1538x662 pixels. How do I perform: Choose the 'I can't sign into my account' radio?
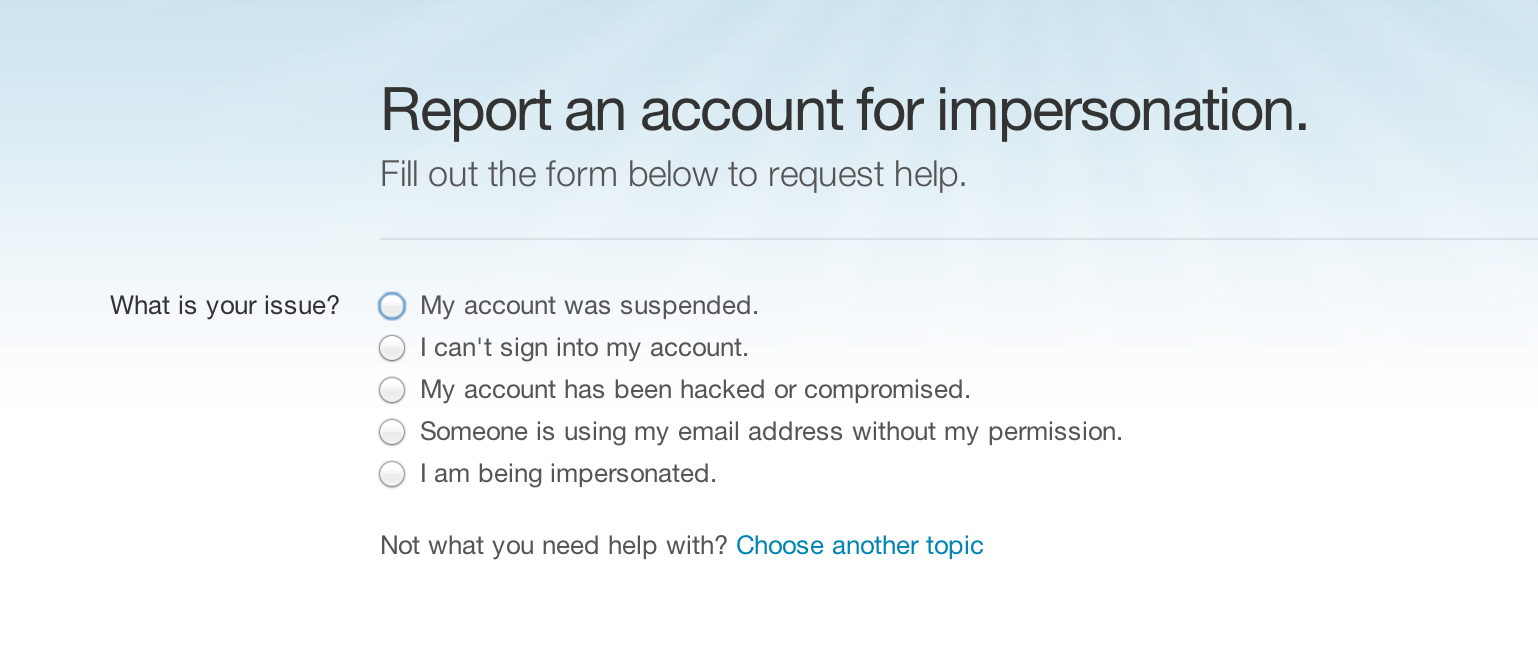click(392, 348)
